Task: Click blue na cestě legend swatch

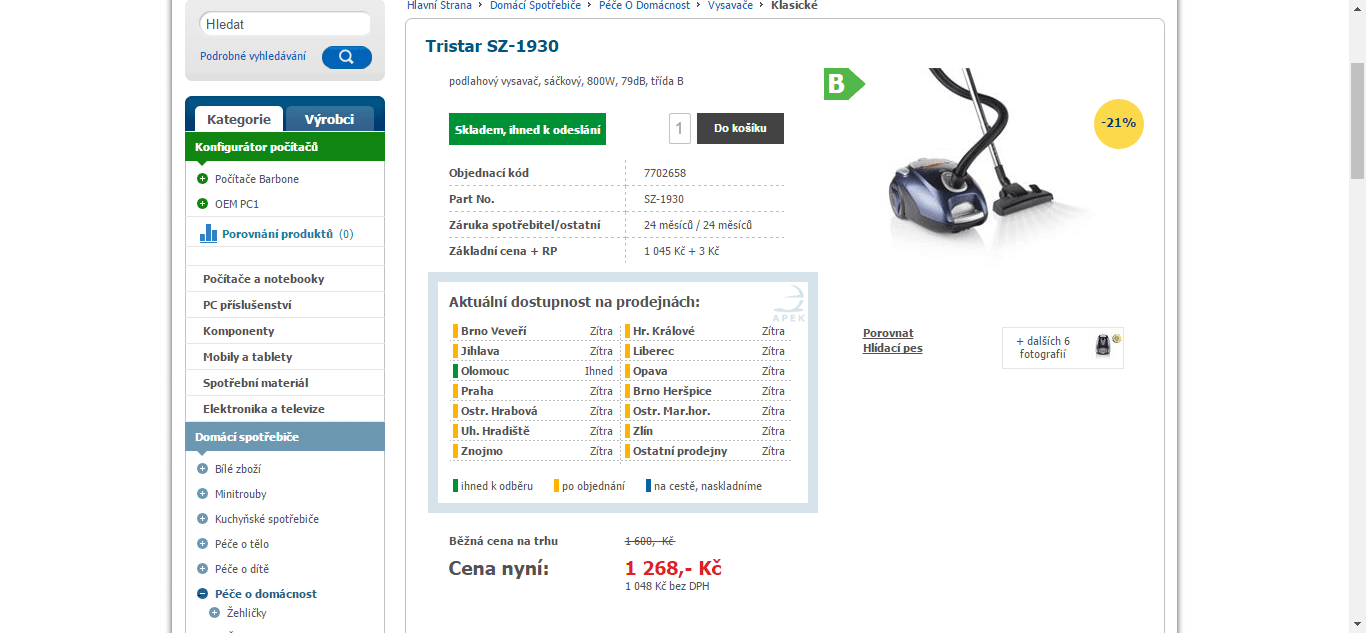Action: 648,486
